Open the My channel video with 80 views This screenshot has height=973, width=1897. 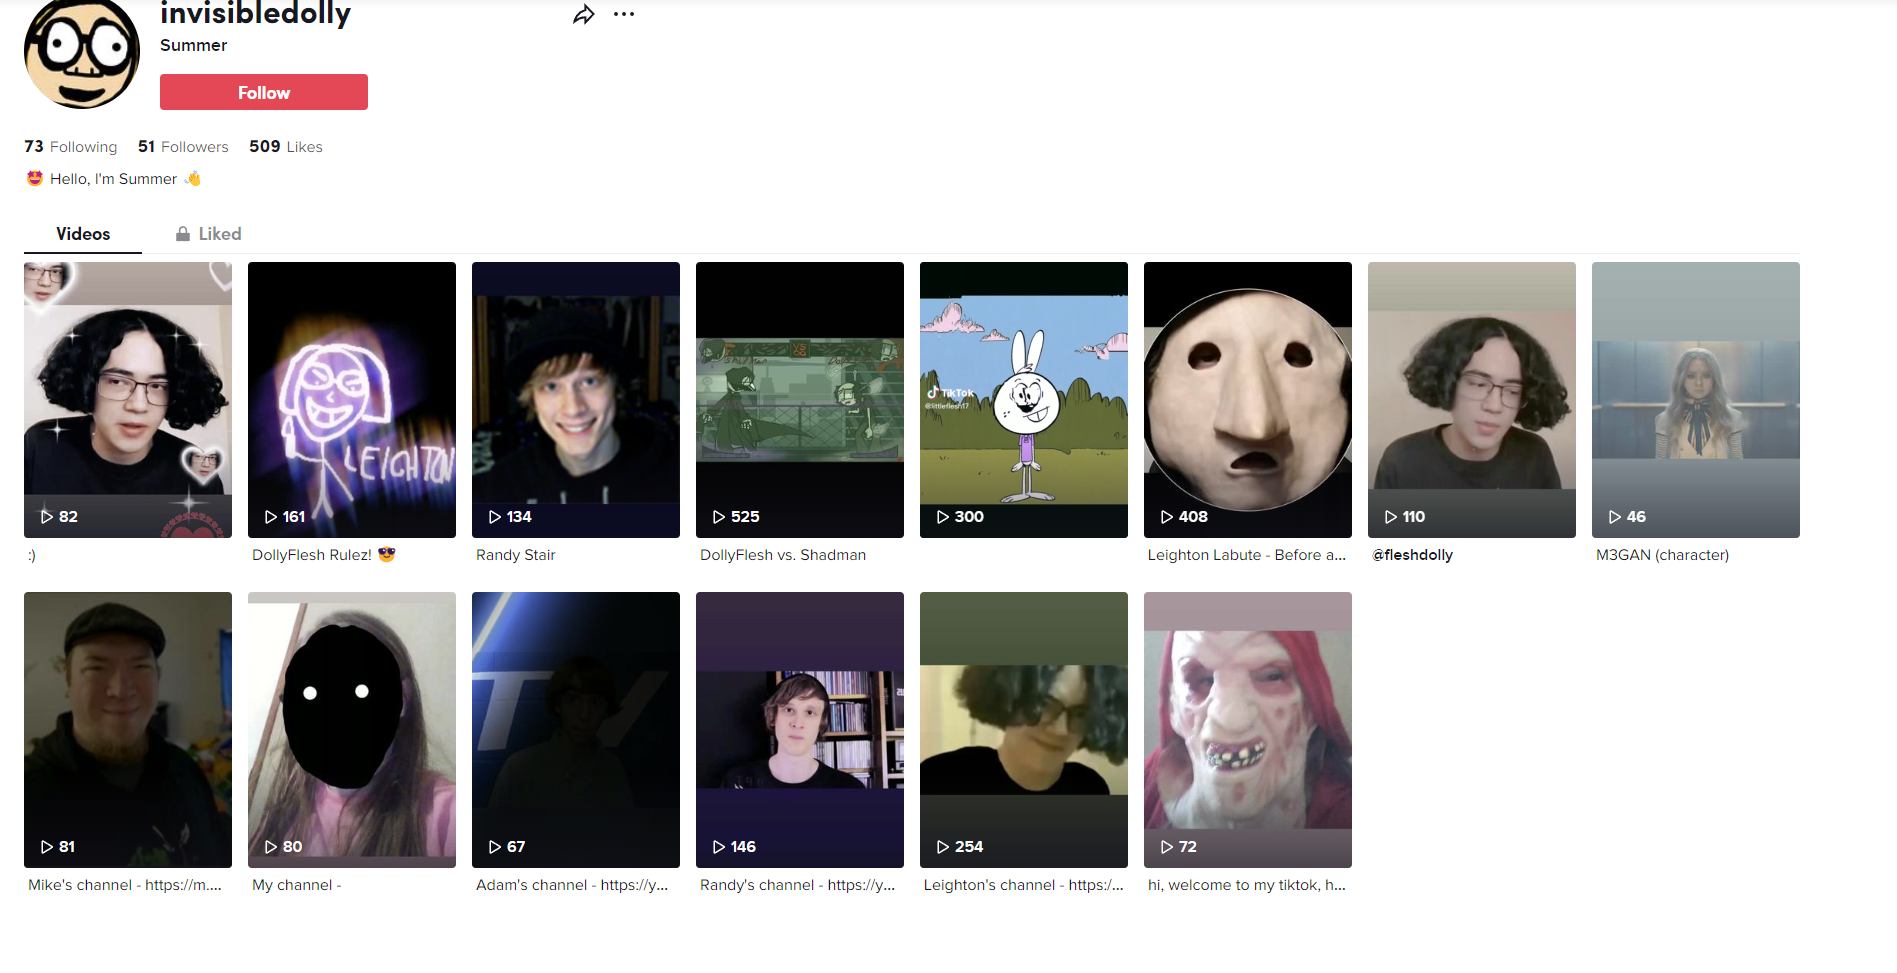(x=352, y=730)
